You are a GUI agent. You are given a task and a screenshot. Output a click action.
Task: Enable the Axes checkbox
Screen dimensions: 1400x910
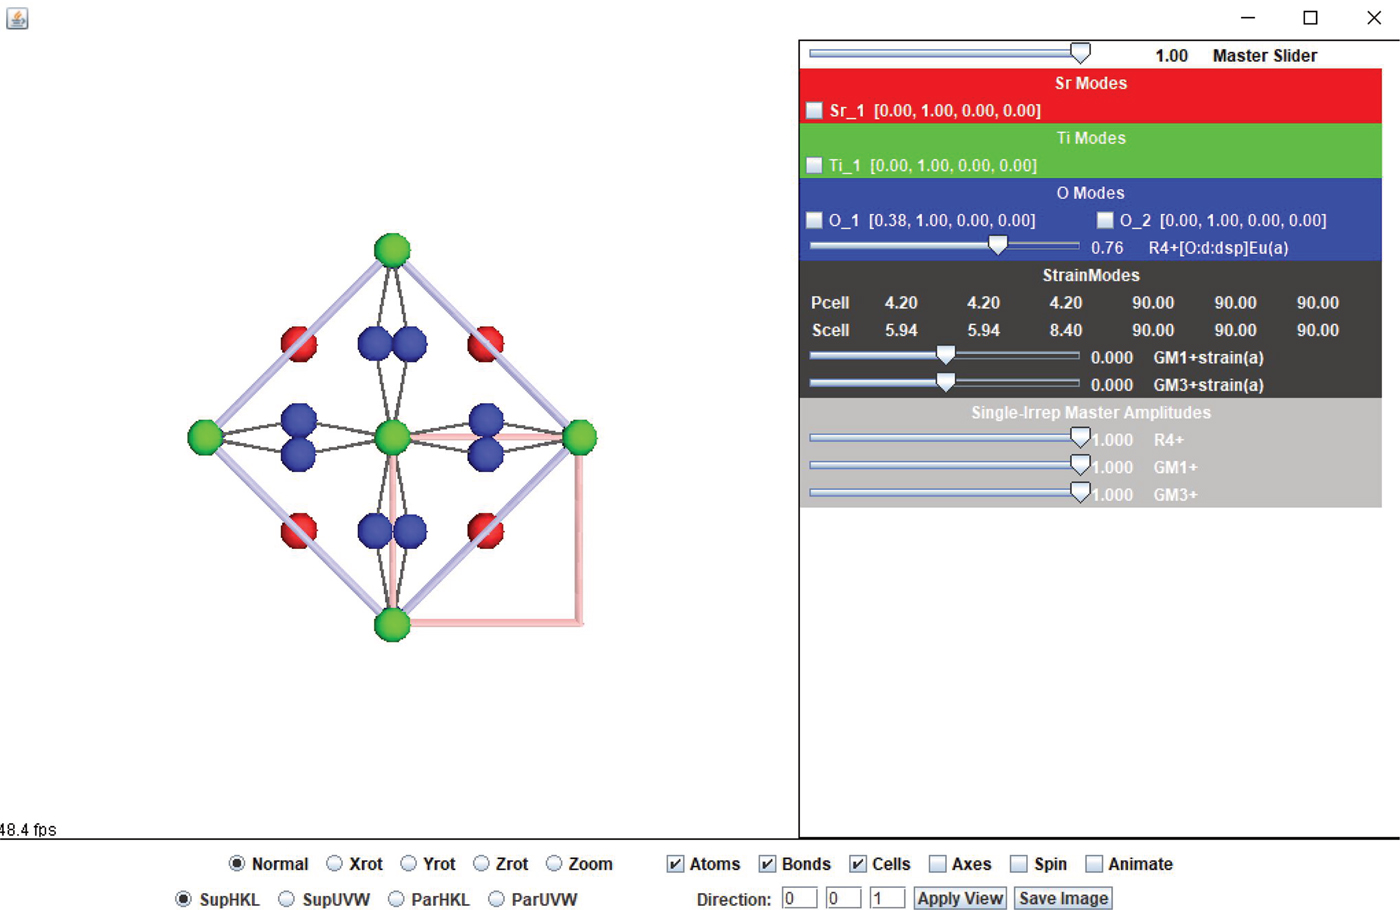click(937, 864)
